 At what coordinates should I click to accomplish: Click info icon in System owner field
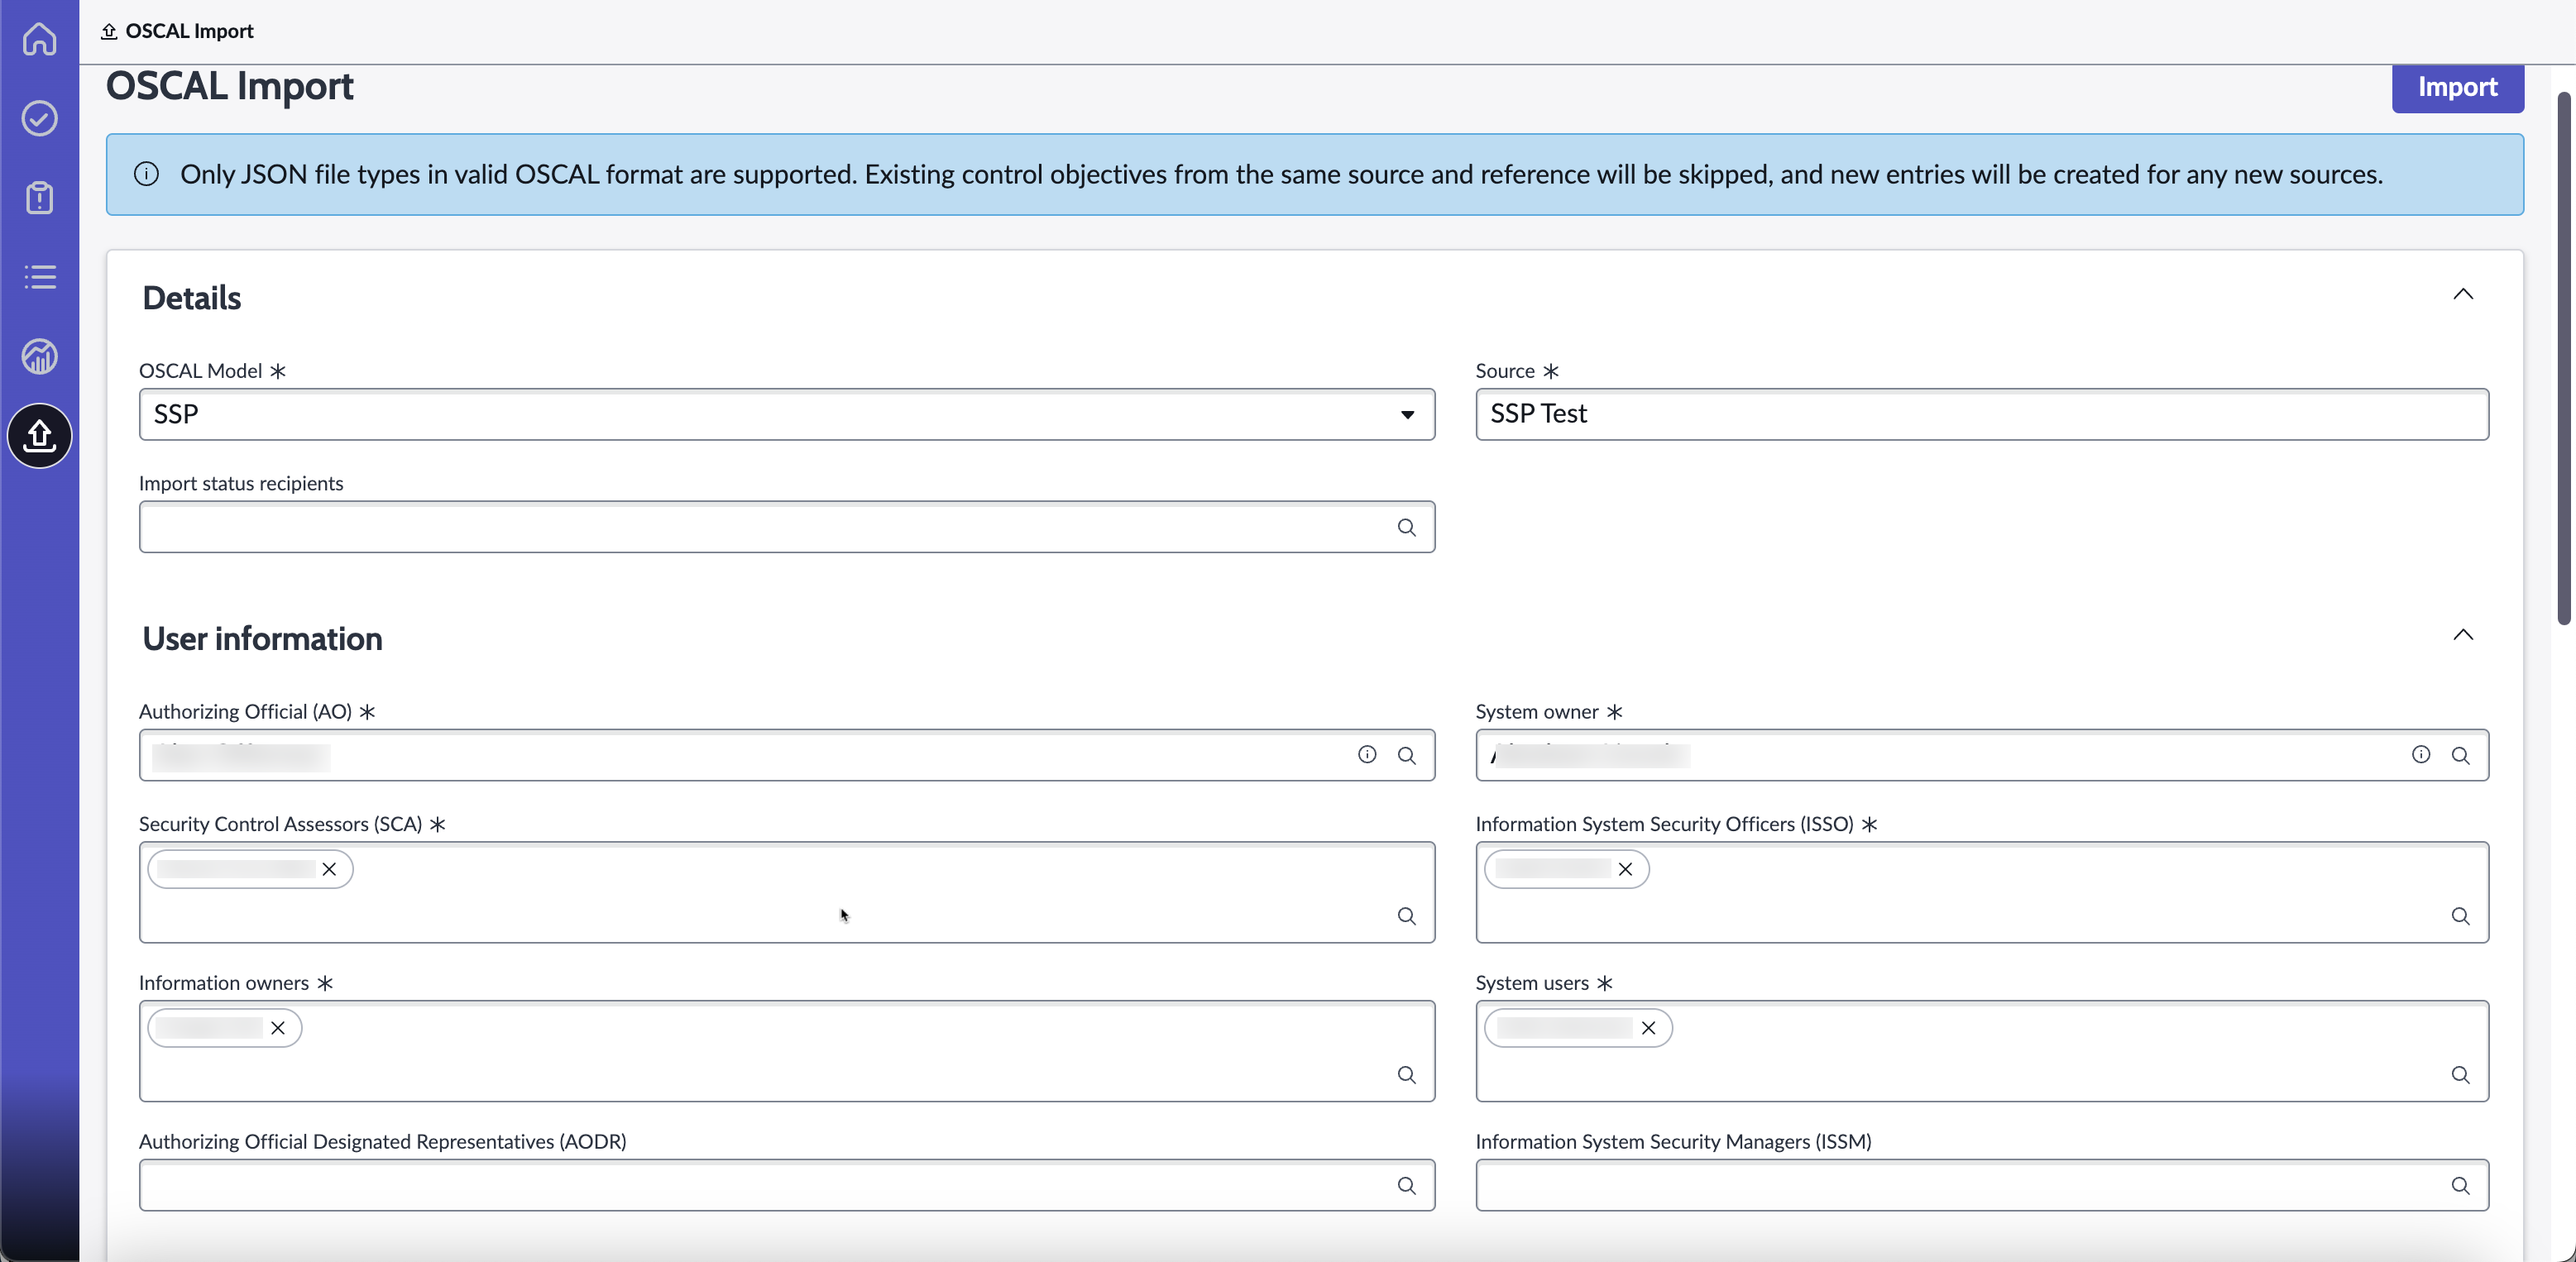pos(2420,754)
